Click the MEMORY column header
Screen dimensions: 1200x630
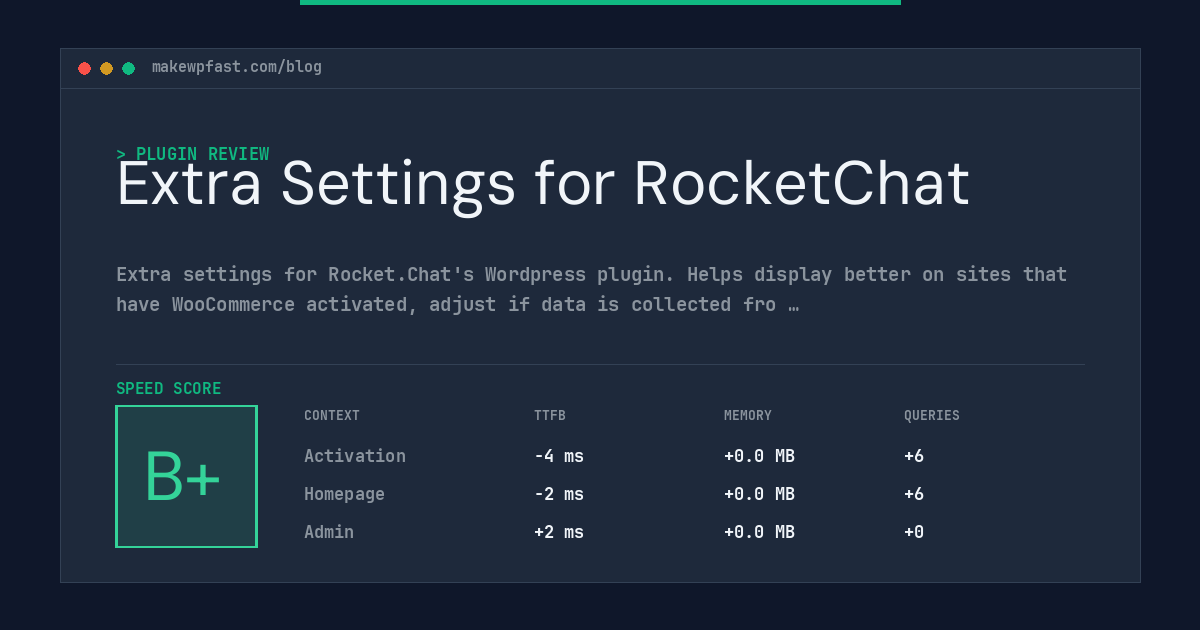pos(748,416)
